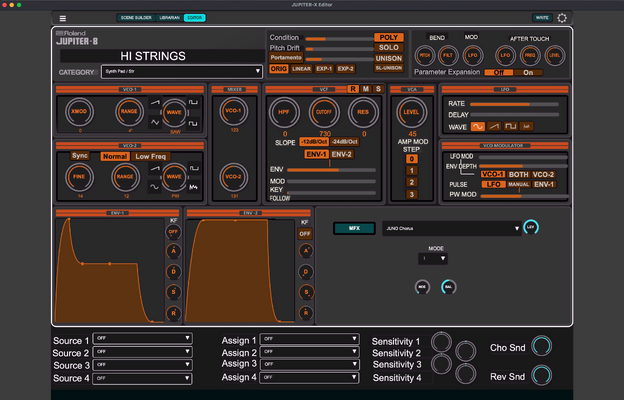Screen dimensions: 624x400
Task: Click the VCO-1 RANGE knob
Action: [x=129, y=112]
